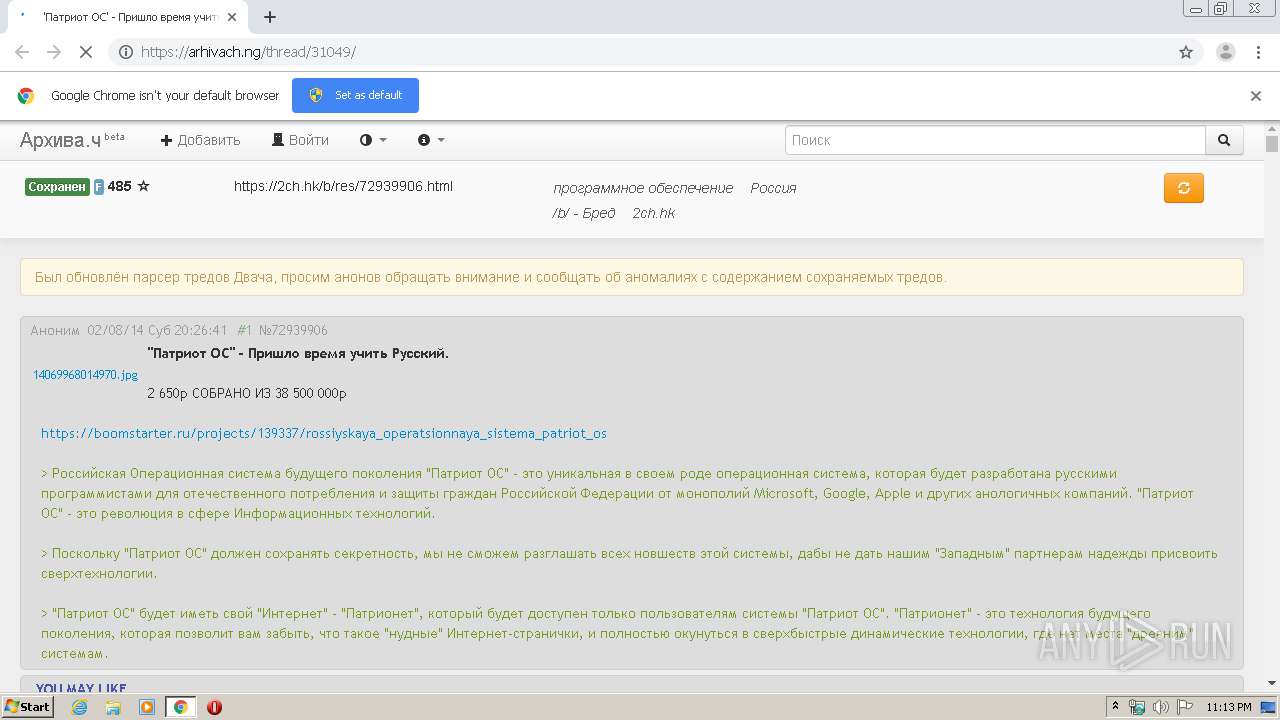Open the post number №72939906 link

(x=293, y=330)
